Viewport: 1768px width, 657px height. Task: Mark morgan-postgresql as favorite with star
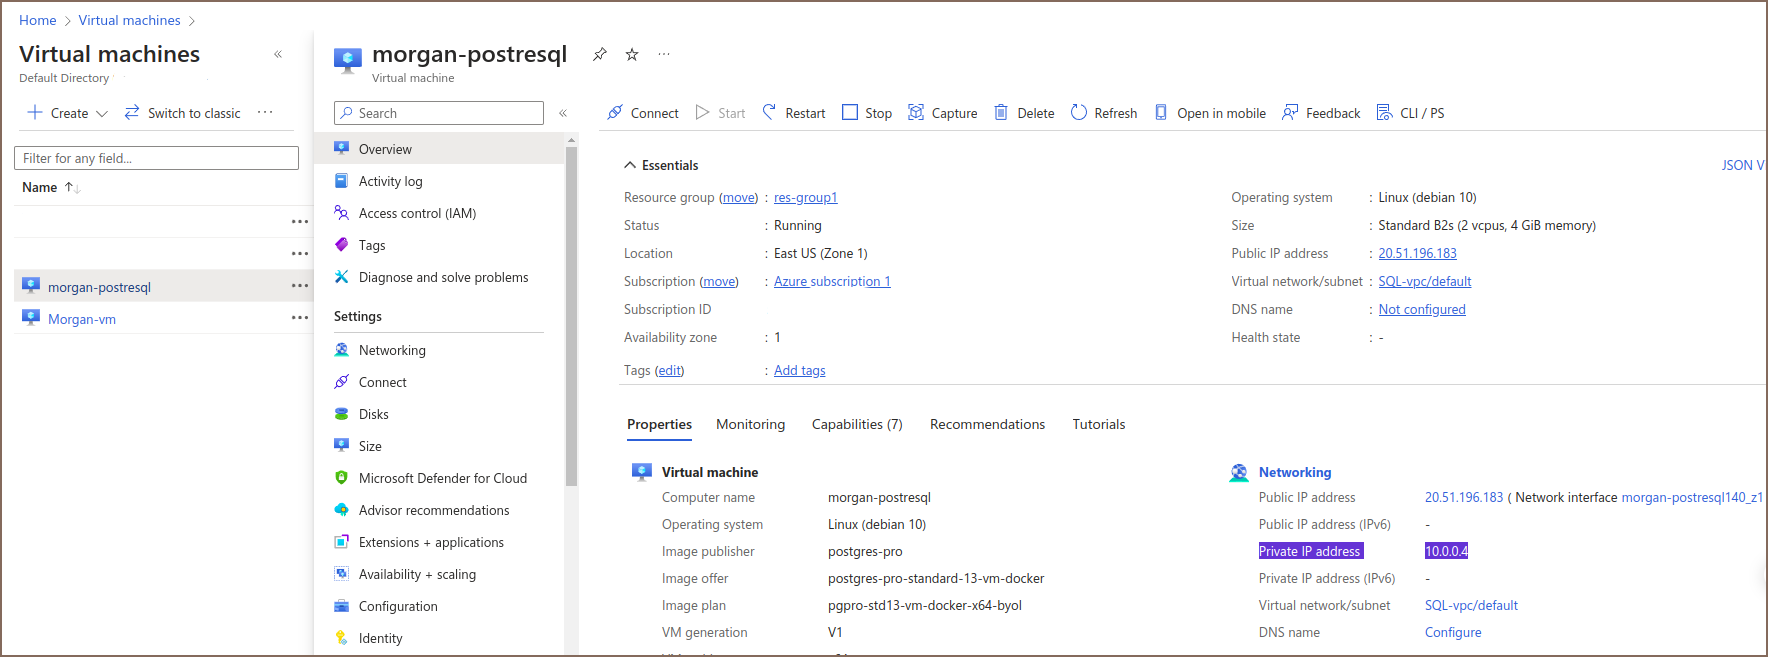(x=632, y=54)
